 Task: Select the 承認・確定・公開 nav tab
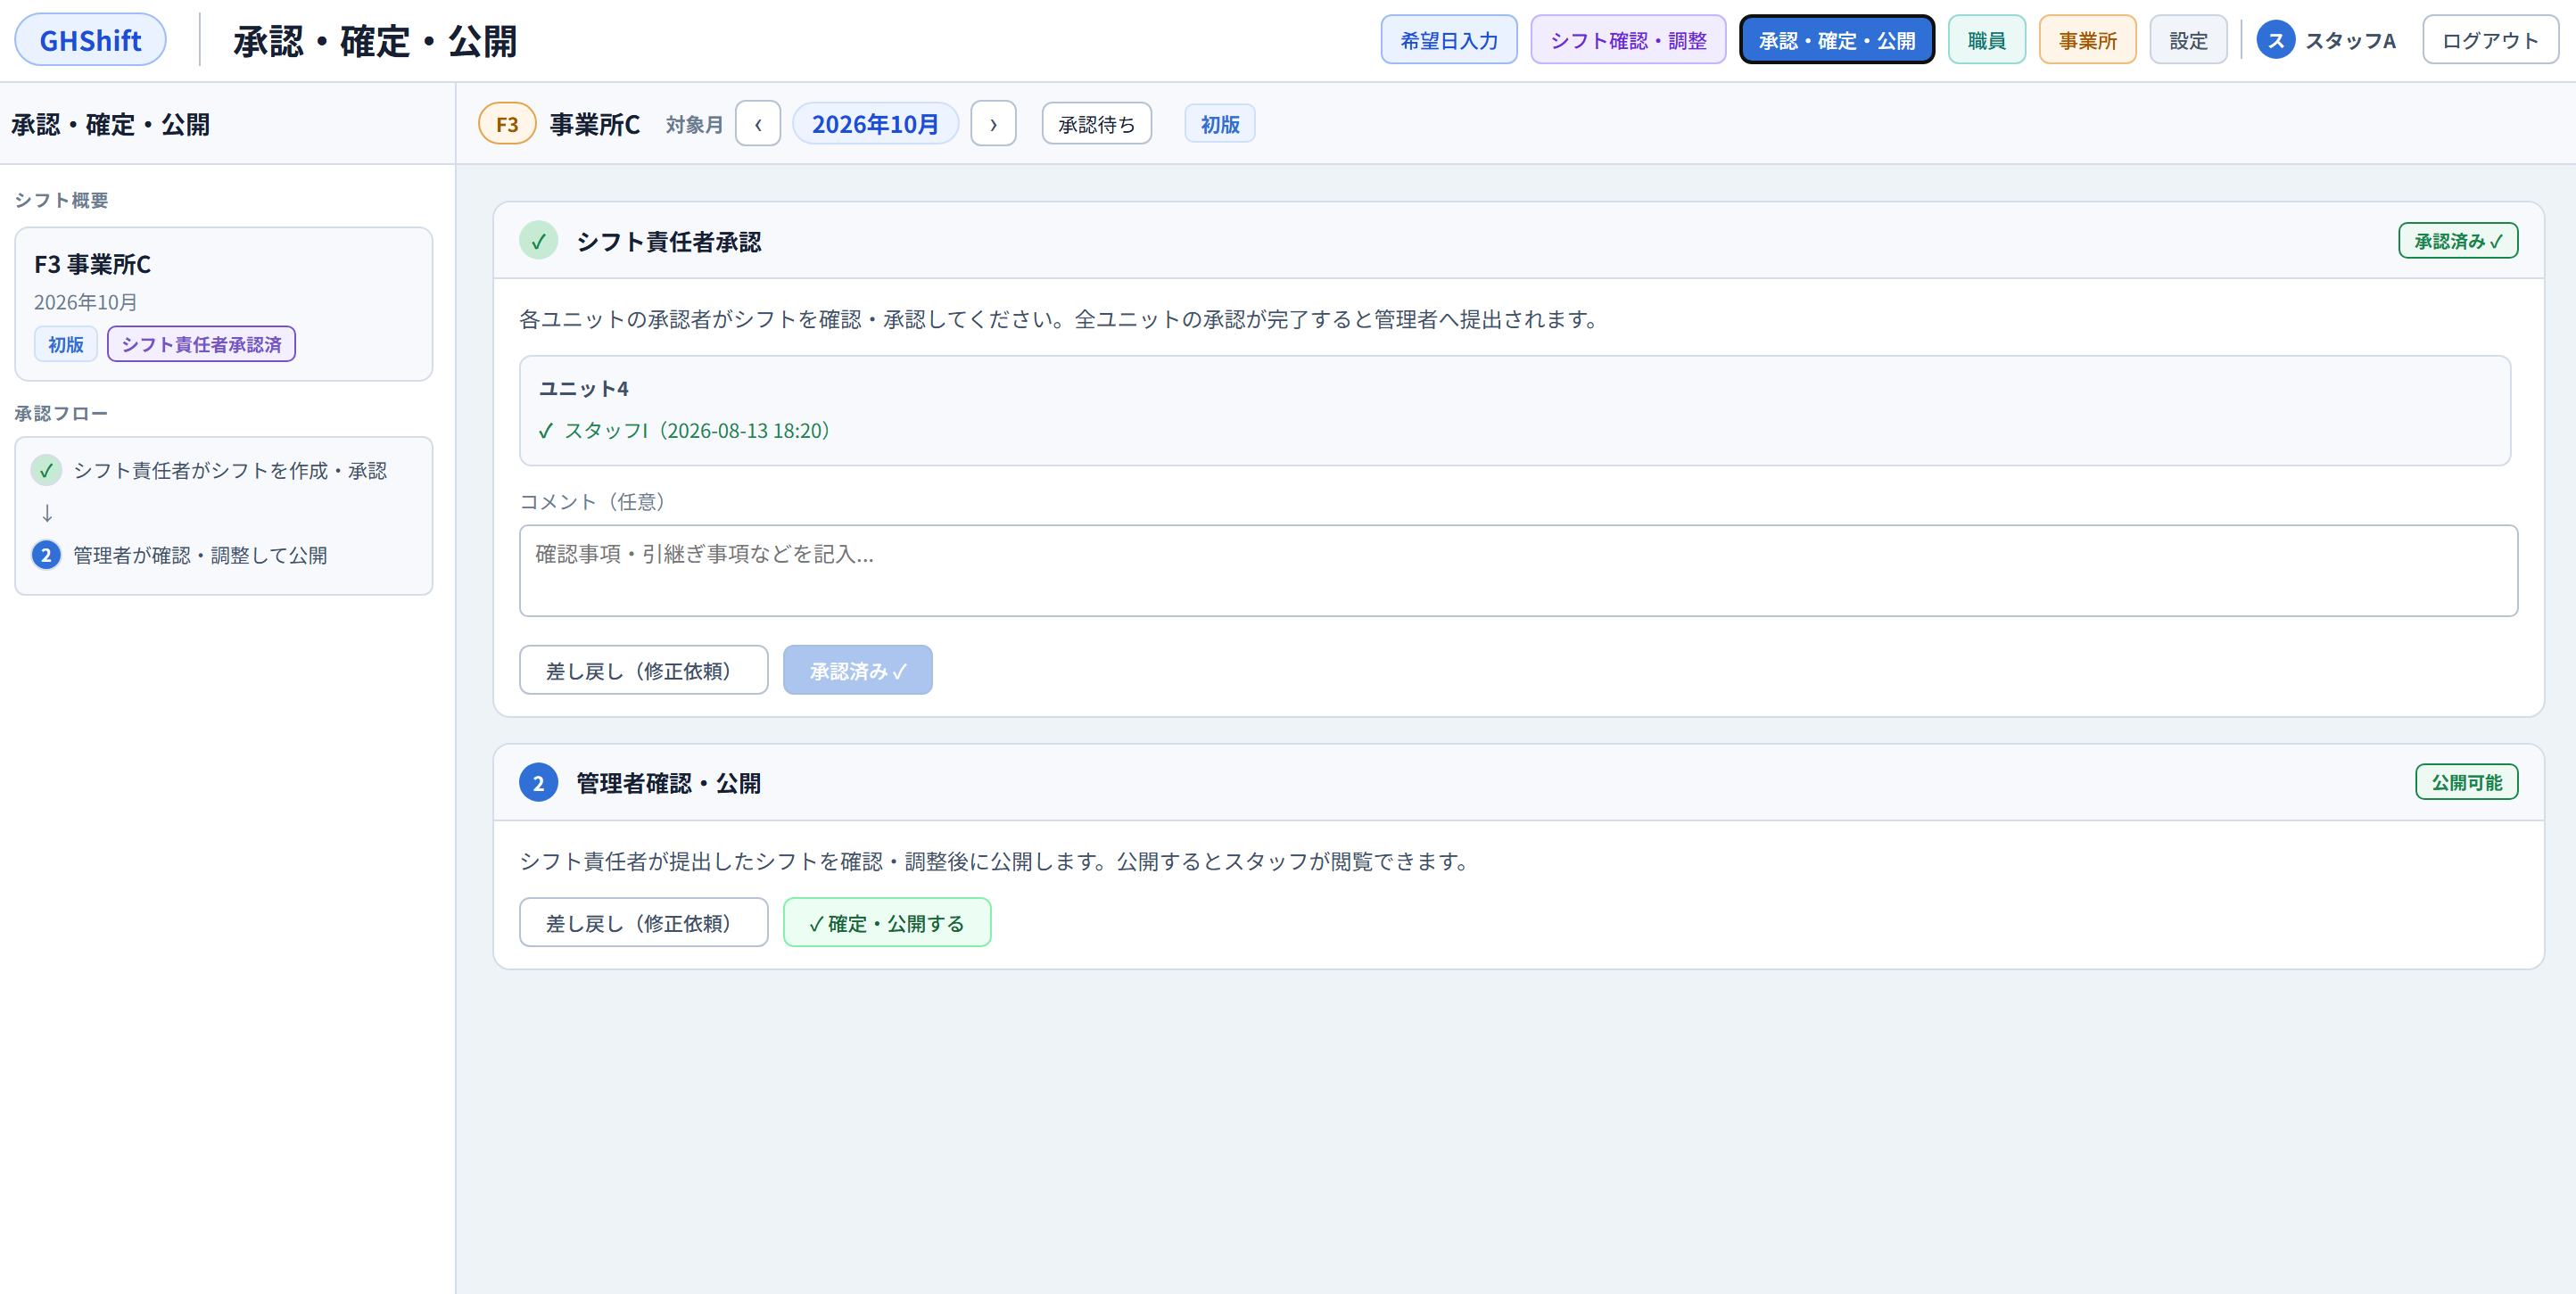tap(1836, 40)
